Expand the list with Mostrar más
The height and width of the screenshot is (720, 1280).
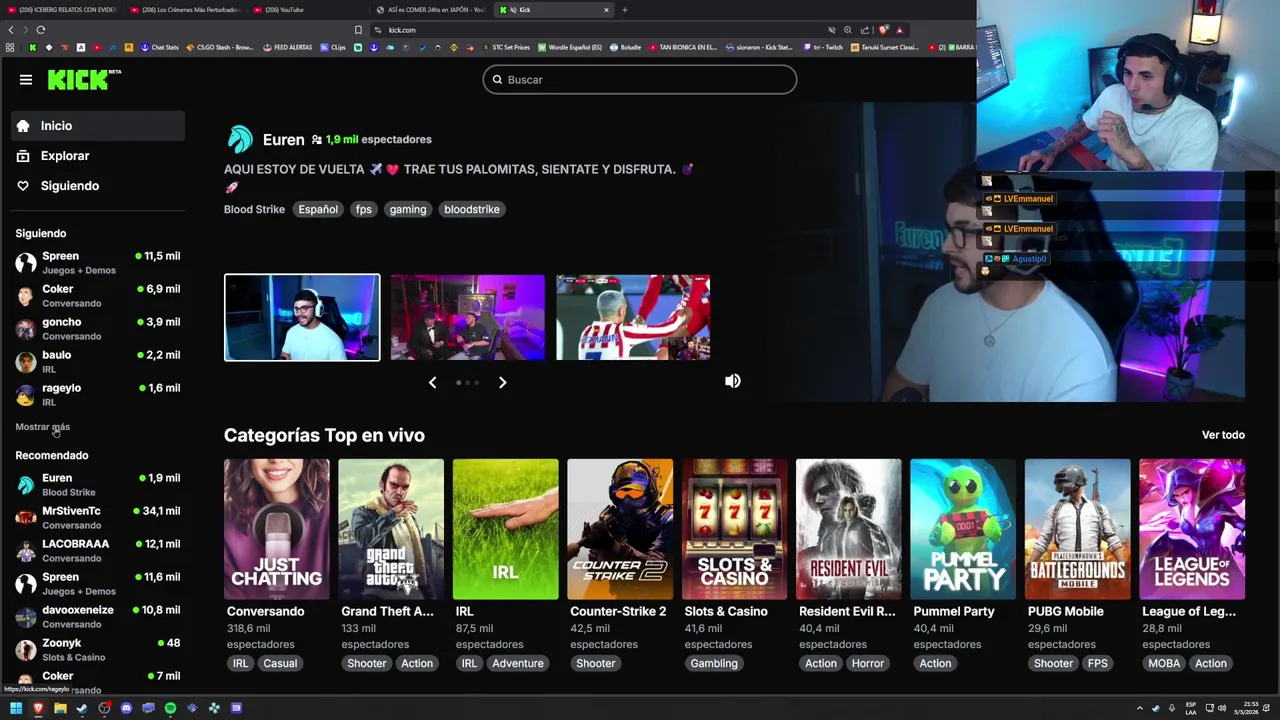[42, 427]
